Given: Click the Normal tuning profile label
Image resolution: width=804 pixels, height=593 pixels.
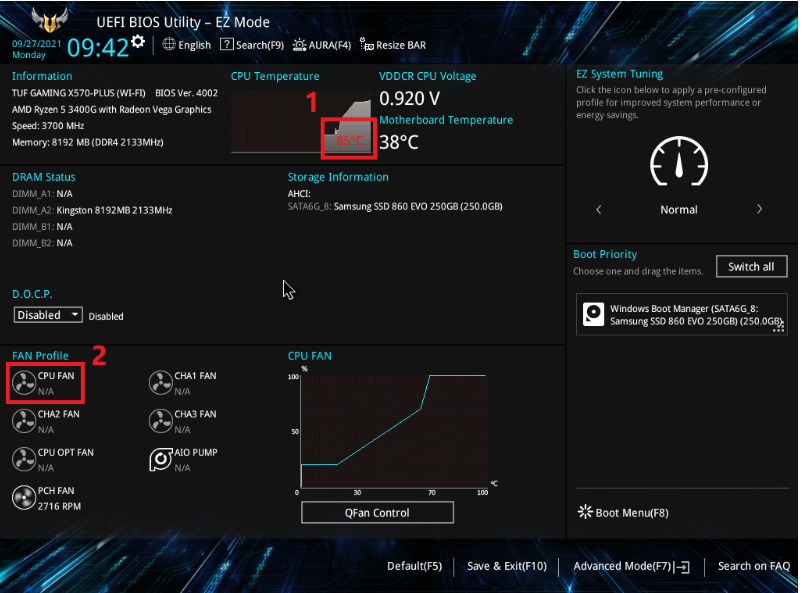Looking at the screenshot, I should tap(679, 210).
